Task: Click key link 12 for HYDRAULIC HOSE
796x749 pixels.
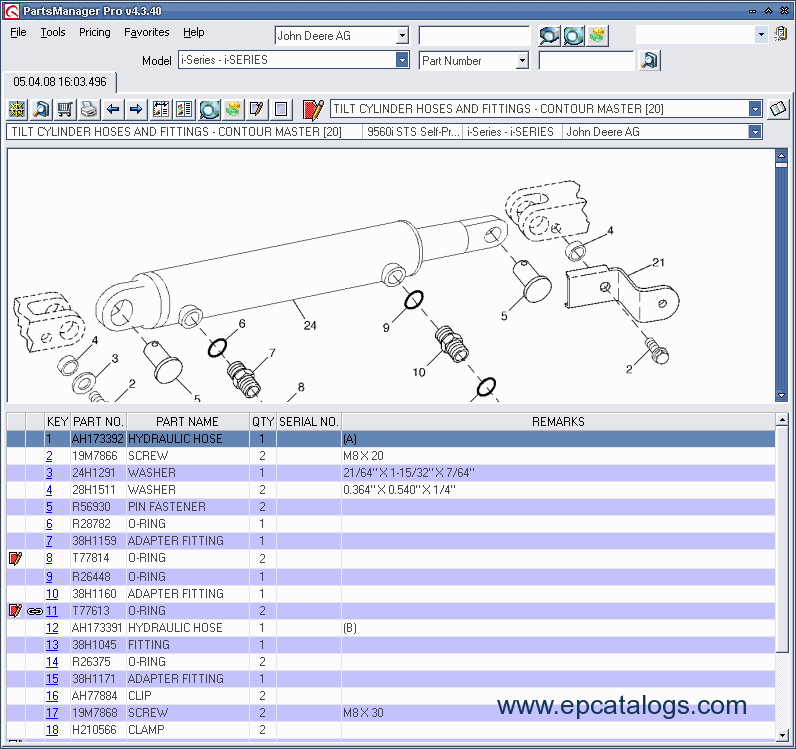Action: (52, 628)
